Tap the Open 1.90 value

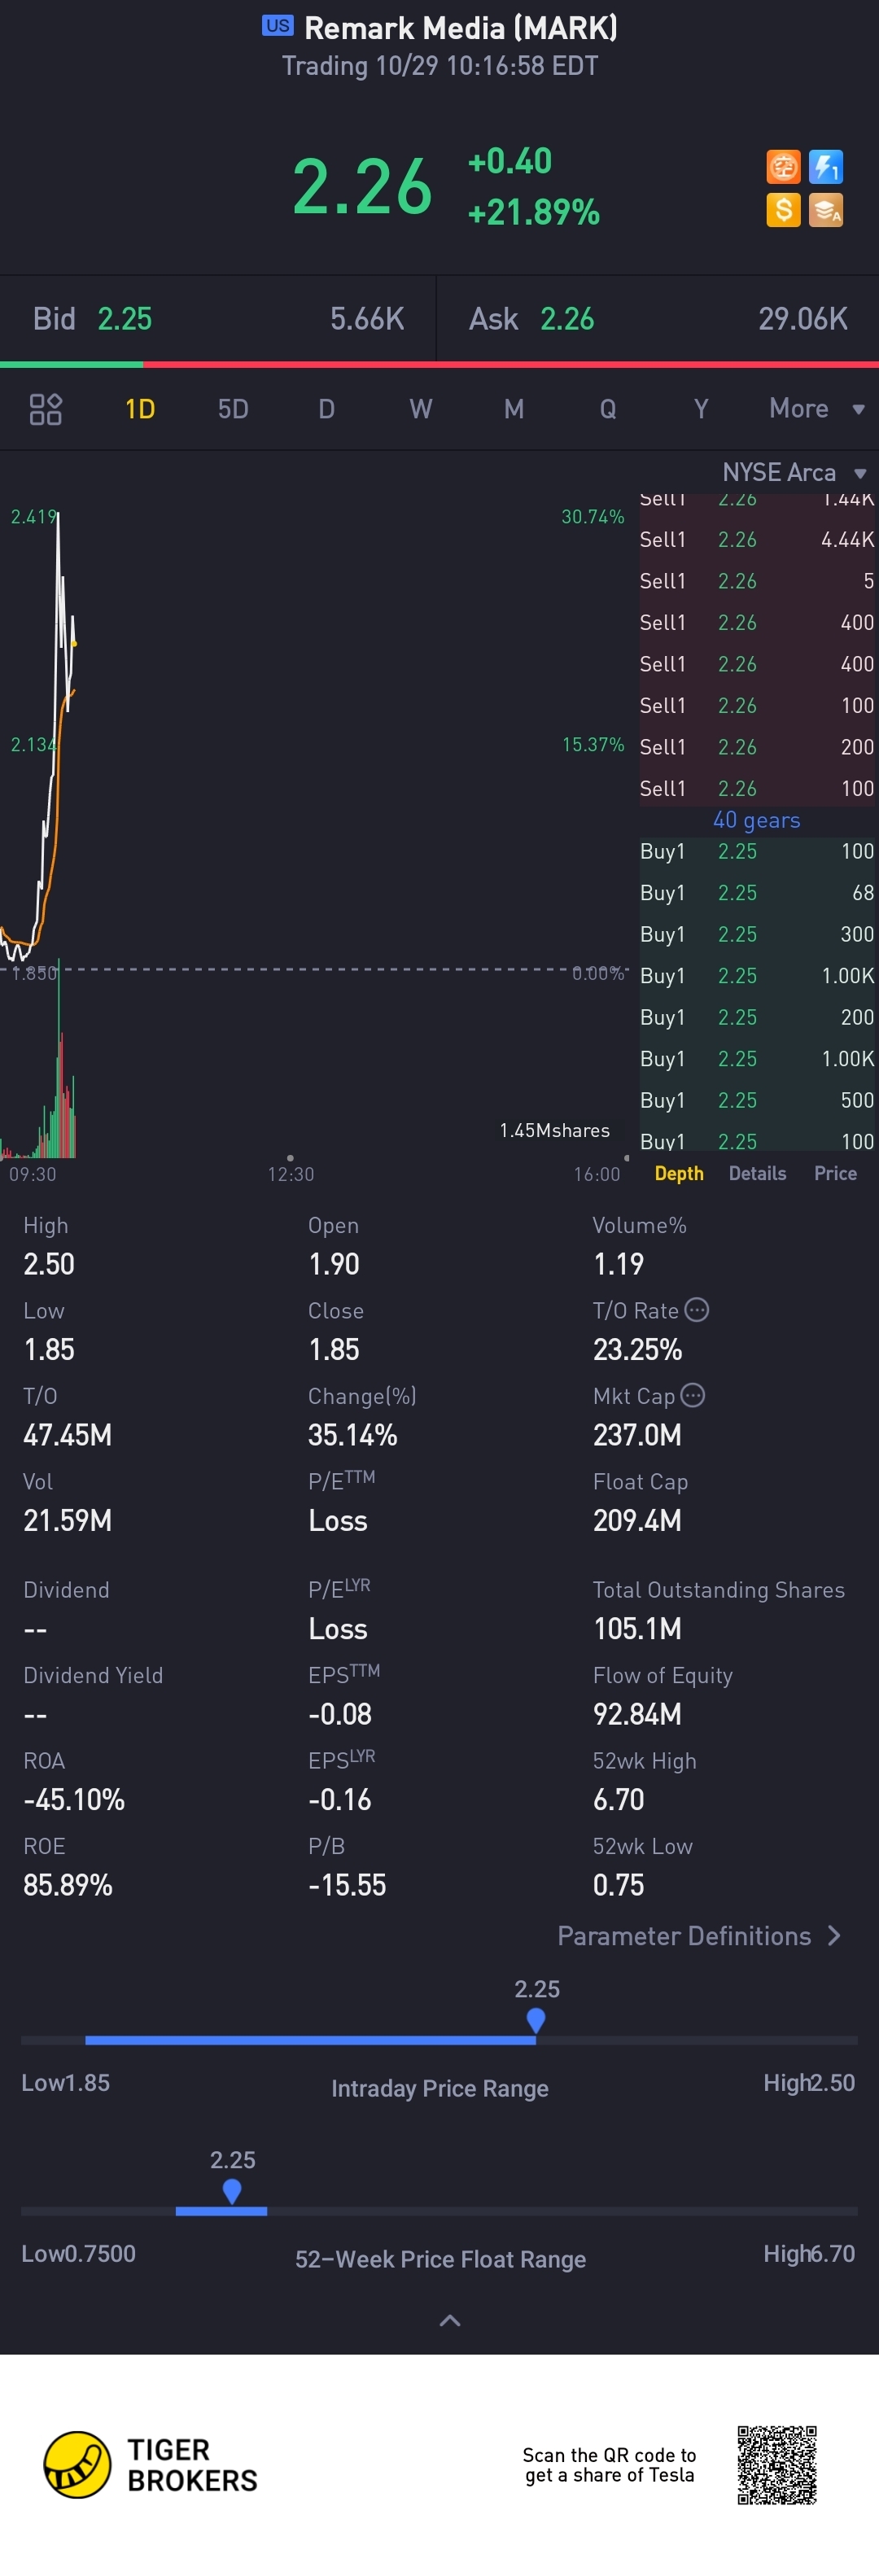[x=334, y=1264]
